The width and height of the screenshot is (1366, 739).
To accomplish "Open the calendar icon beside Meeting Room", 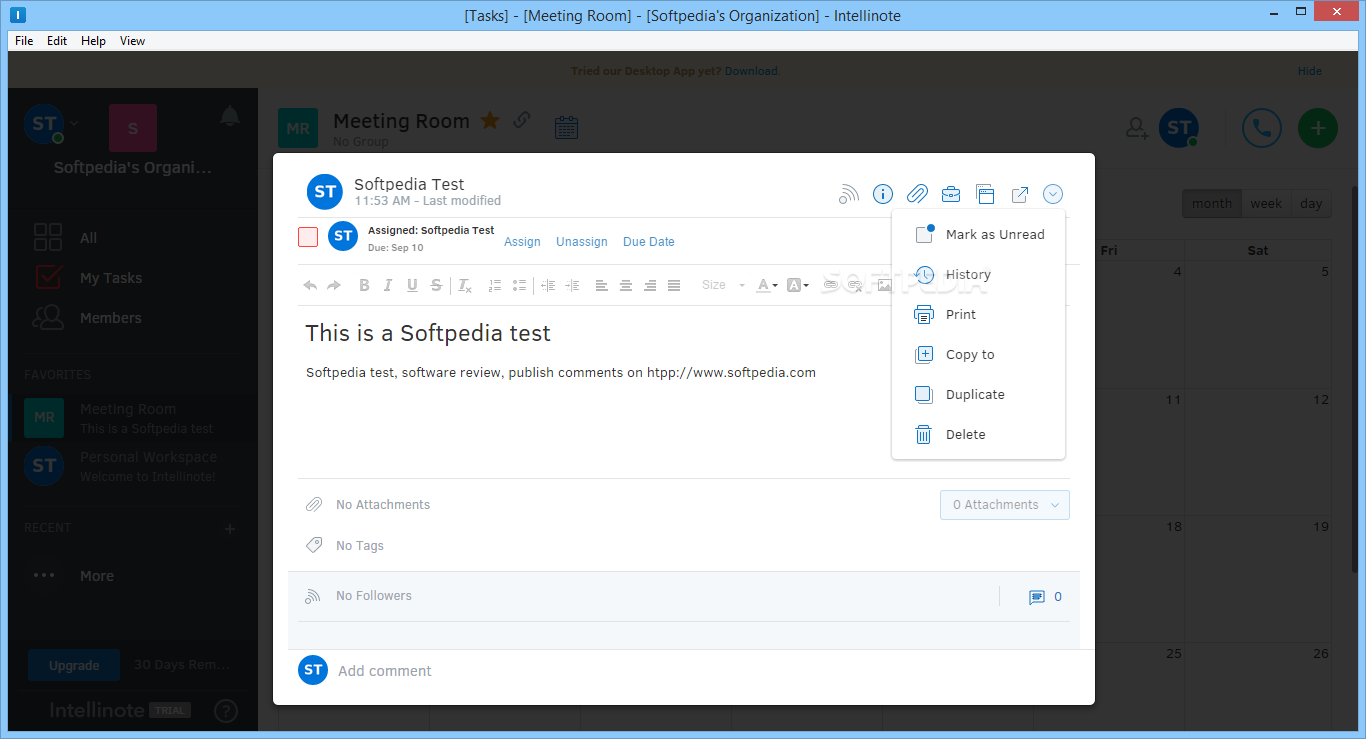I will (x=566, y=127).
